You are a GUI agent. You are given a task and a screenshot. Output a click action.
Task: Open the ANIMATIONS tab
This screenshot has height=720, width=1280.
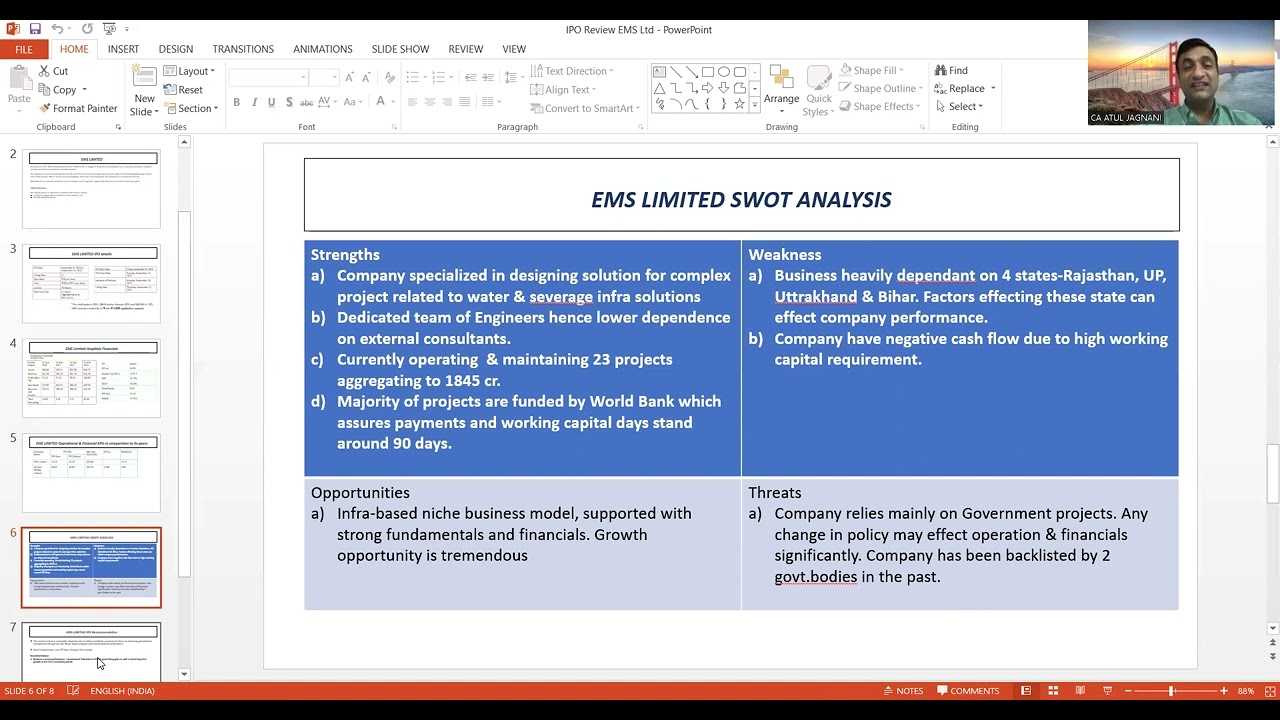click(322, 49)
